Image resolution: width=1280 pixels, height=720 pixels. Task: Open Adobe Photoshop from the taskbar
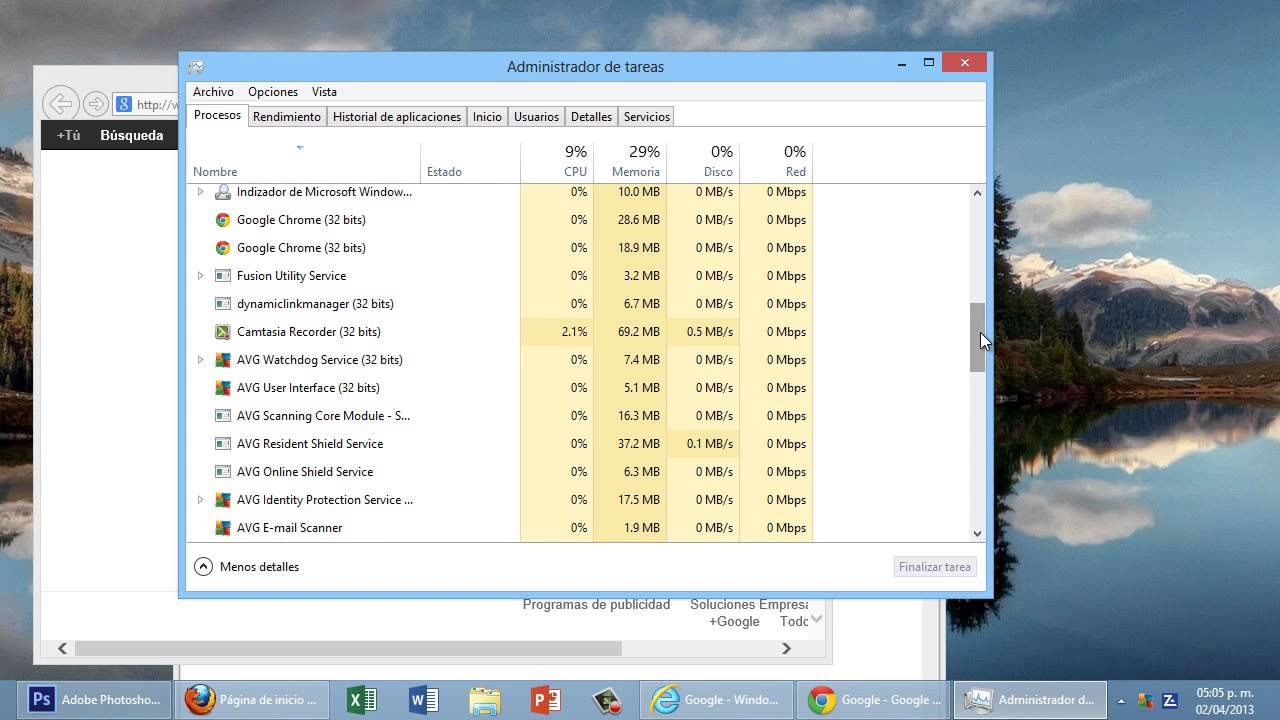tap(96, 700)
